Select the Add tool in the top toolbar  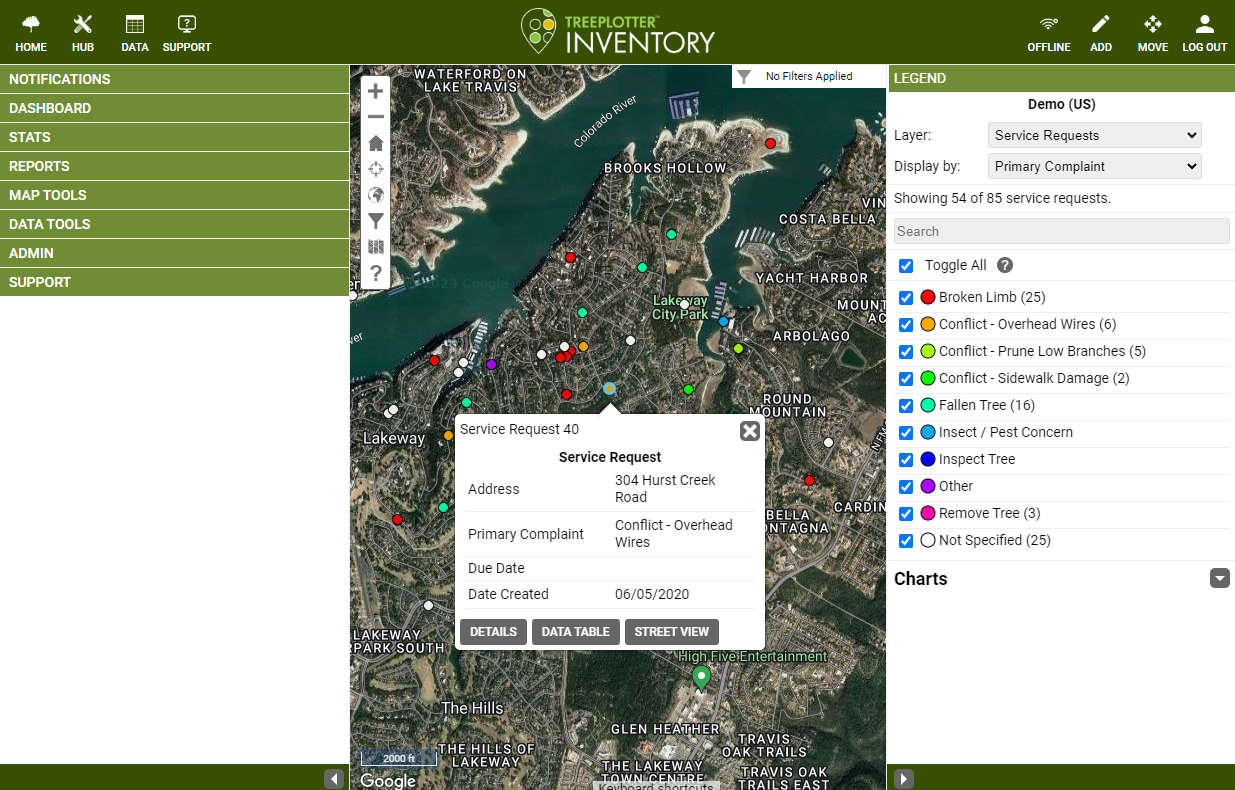(1101, 30)
